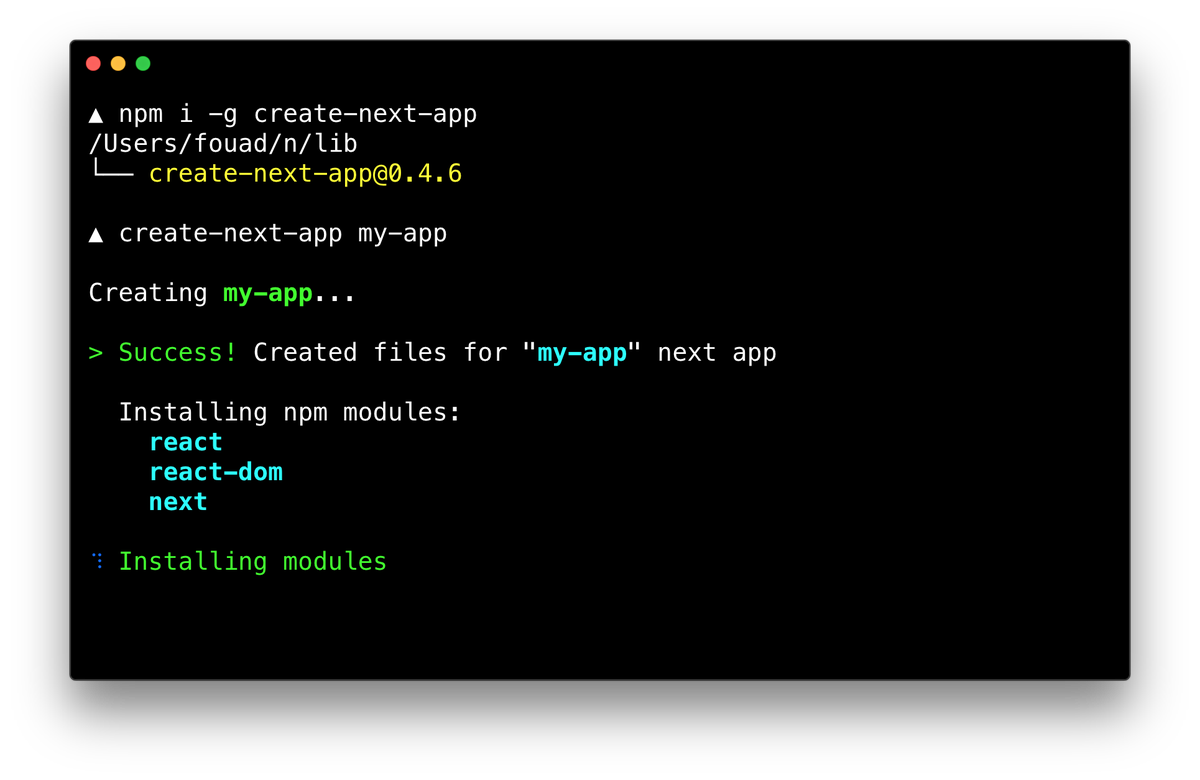Click the '/Users/fouad/n/lib' path line

(223, 144)
